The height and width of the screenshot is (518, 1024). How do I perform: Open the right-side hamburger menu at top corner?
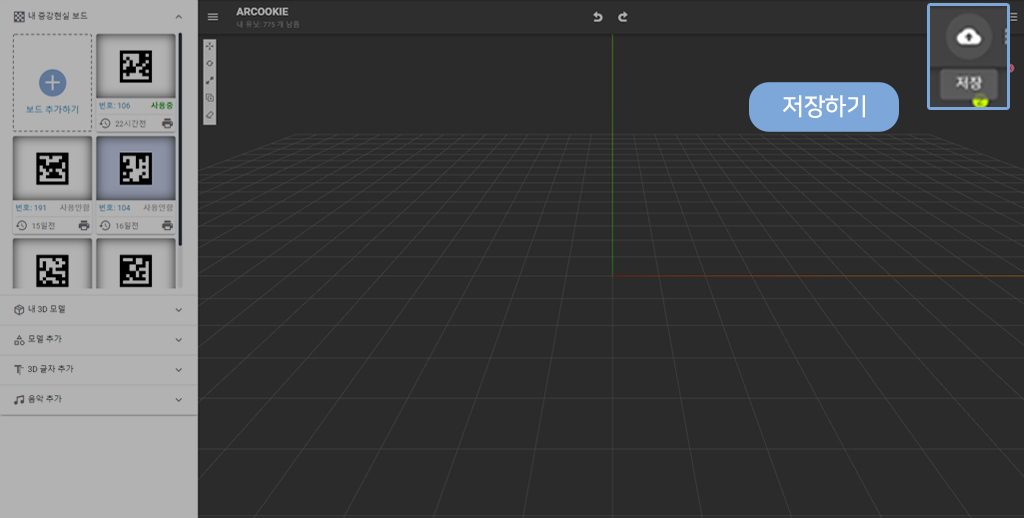point(1014,17)
